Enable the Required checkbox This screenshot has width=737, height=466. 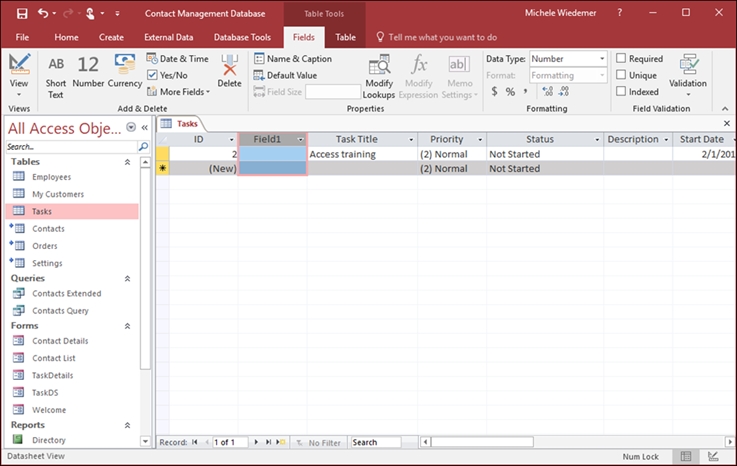(x=621, y=58)
